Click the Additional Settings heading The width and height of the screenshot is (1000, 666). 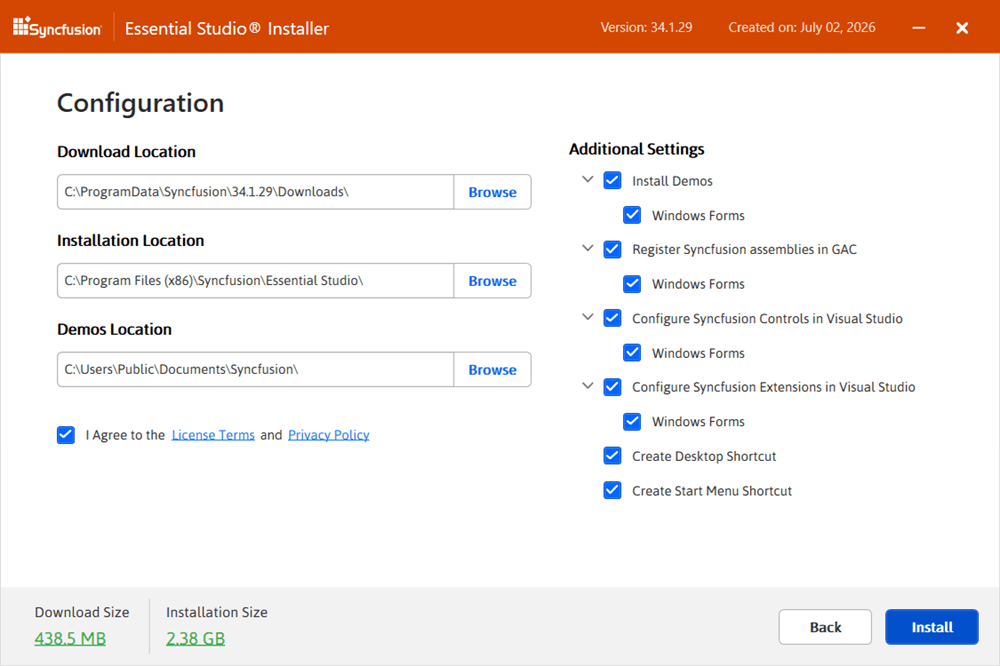click(636, 149)
